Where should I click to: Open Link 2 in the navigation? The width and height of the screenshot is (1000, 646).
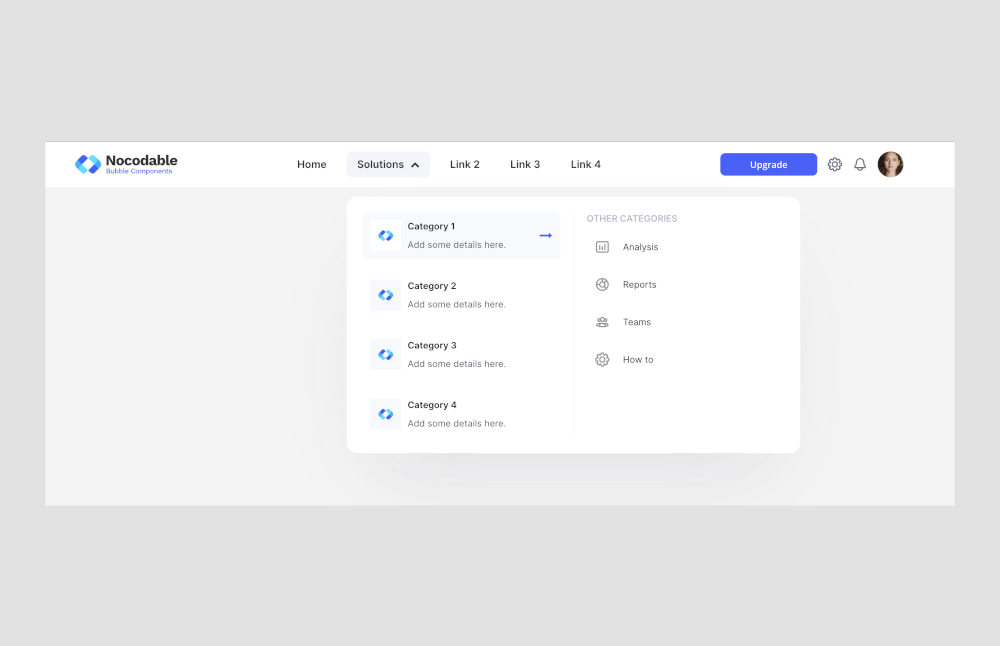tap(464, 164)
